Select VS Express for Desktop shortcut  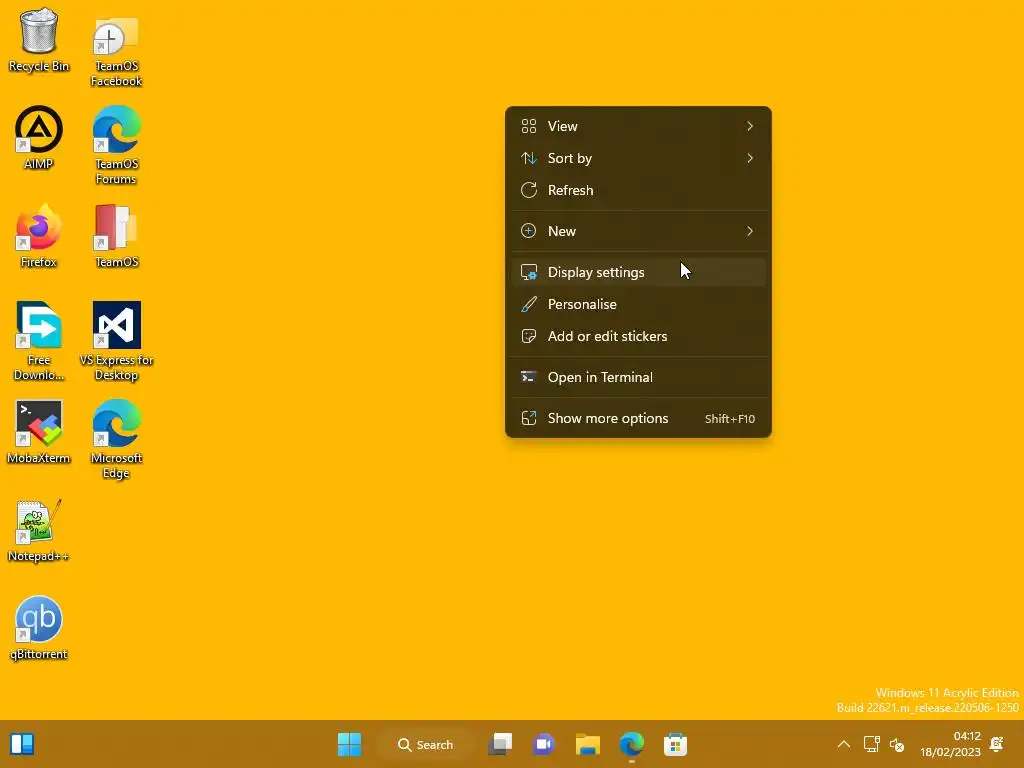116,341
